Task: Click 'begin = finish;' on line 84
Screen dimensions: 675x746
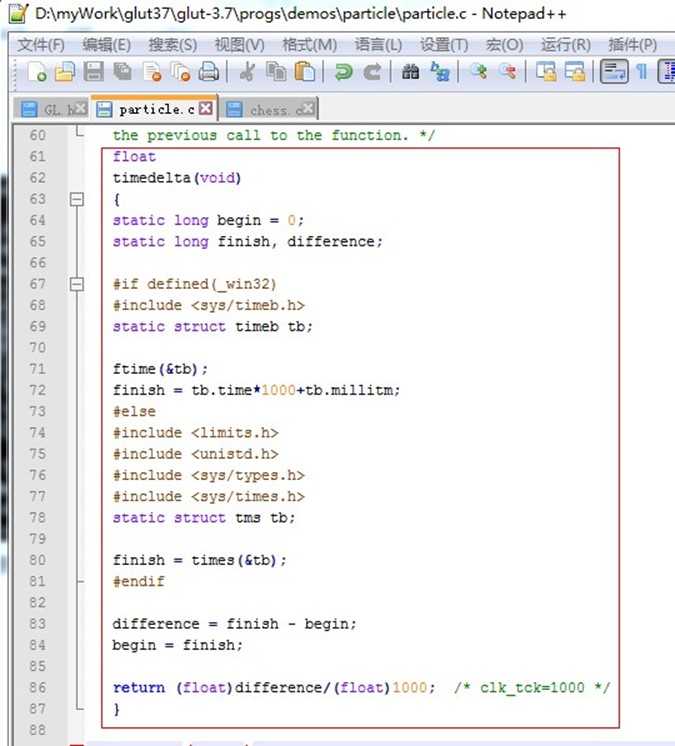Action: pos(177,645)
